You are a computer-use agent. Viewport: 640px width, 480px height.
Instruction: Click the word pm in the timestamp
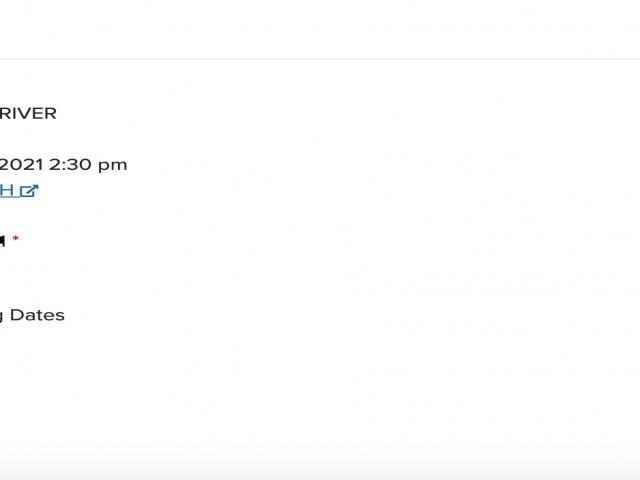[x=114, y=165]
